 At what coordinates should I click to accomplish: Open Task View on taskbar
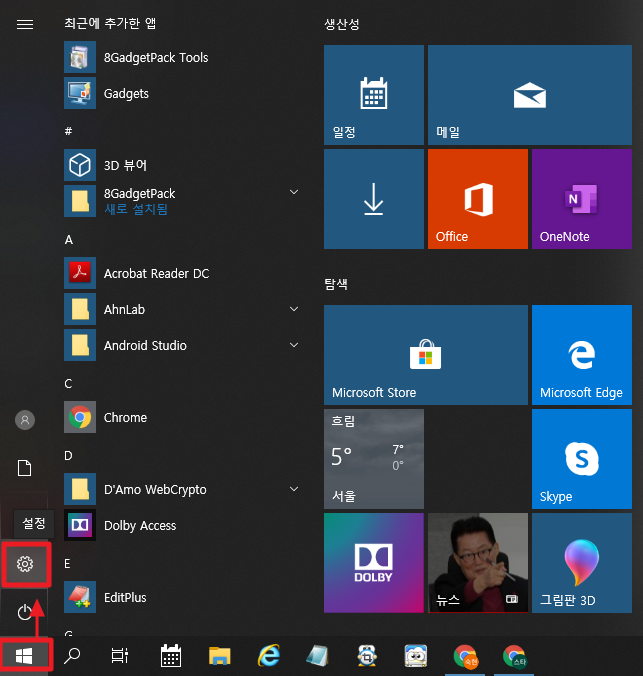119,656
